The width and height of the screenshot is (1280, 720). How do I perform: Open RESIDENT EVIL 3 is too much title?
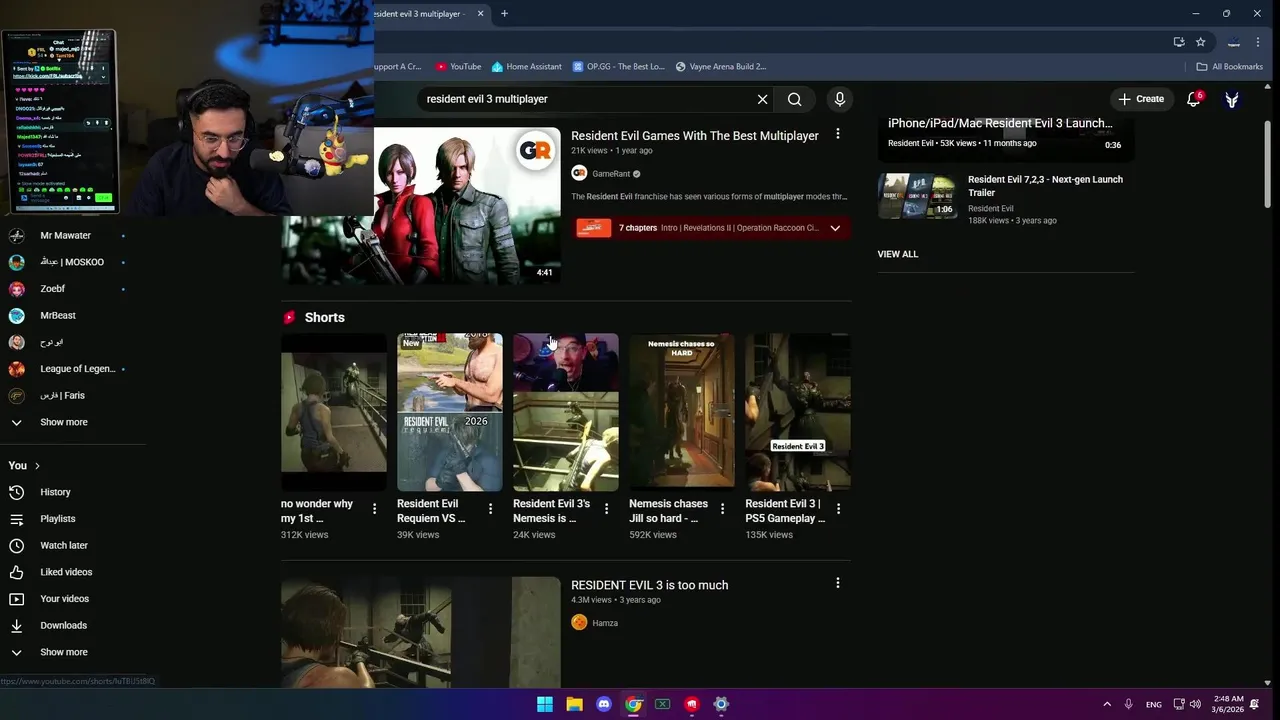click(649, 585)
